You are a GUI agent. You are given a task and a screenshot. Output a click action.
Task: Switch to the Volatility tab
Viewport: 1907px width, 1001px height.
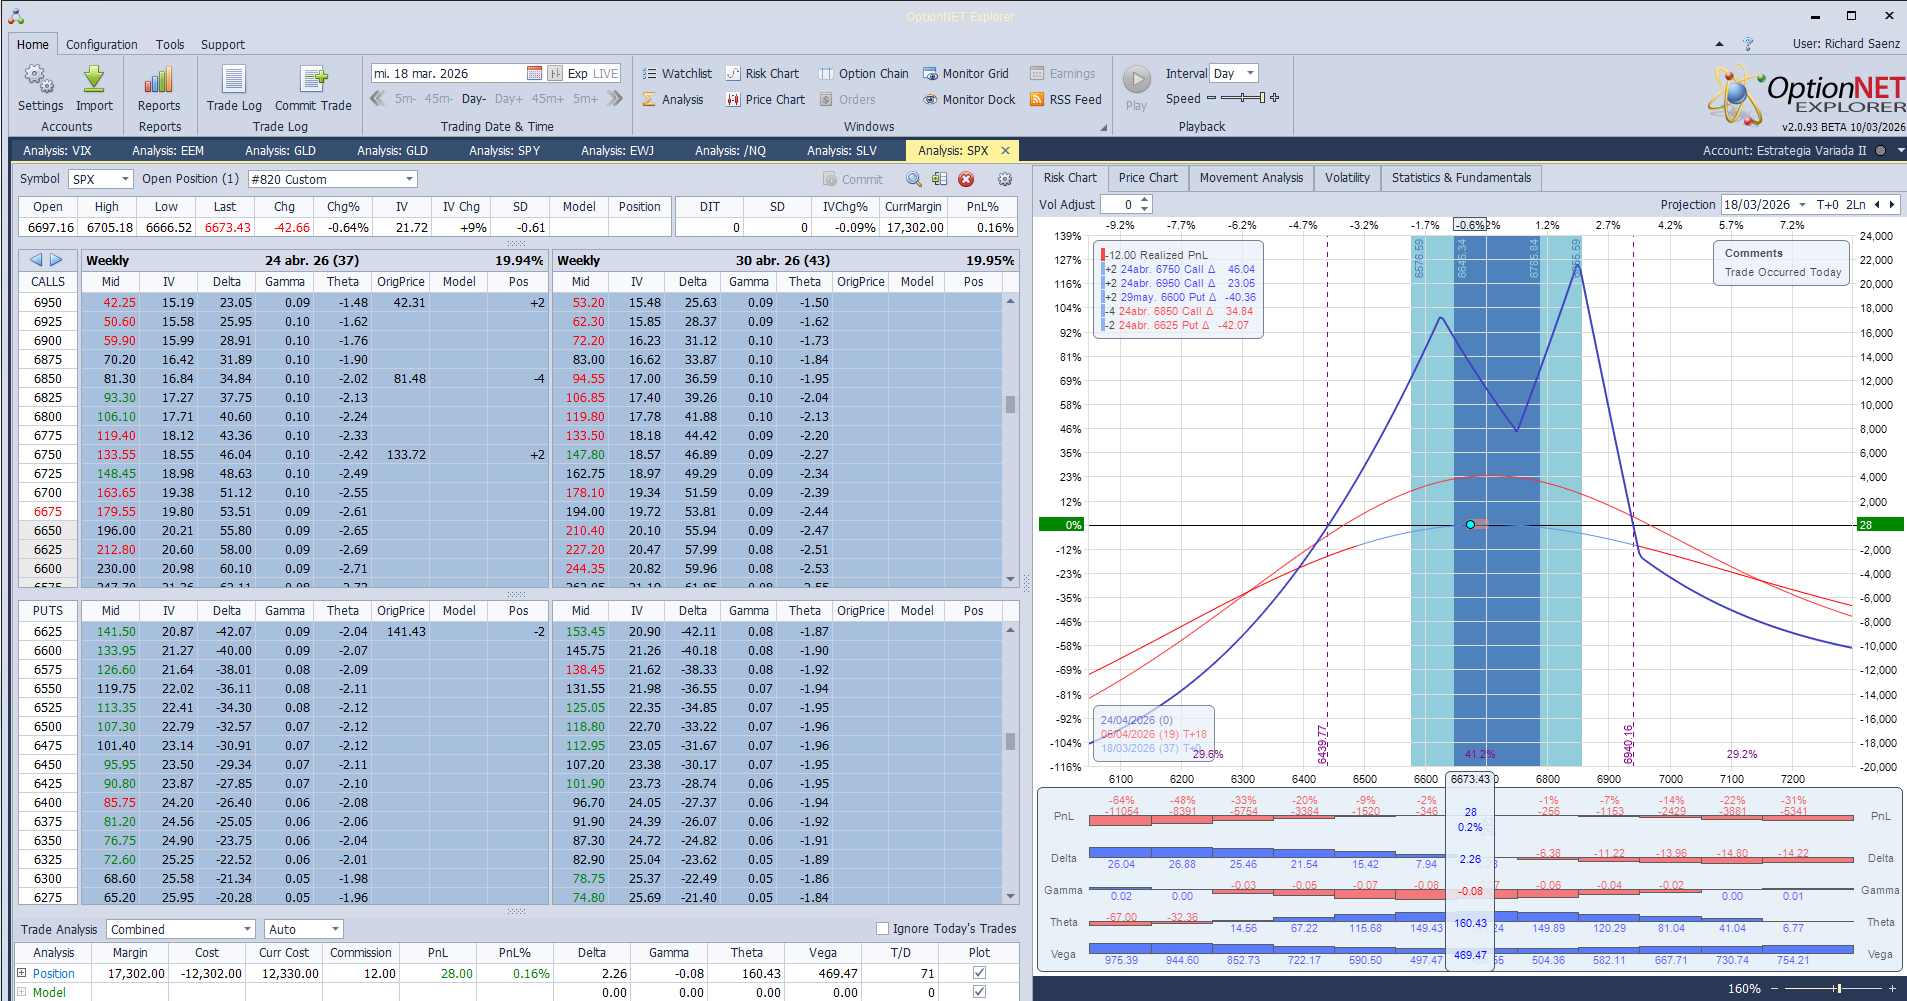1347,178
